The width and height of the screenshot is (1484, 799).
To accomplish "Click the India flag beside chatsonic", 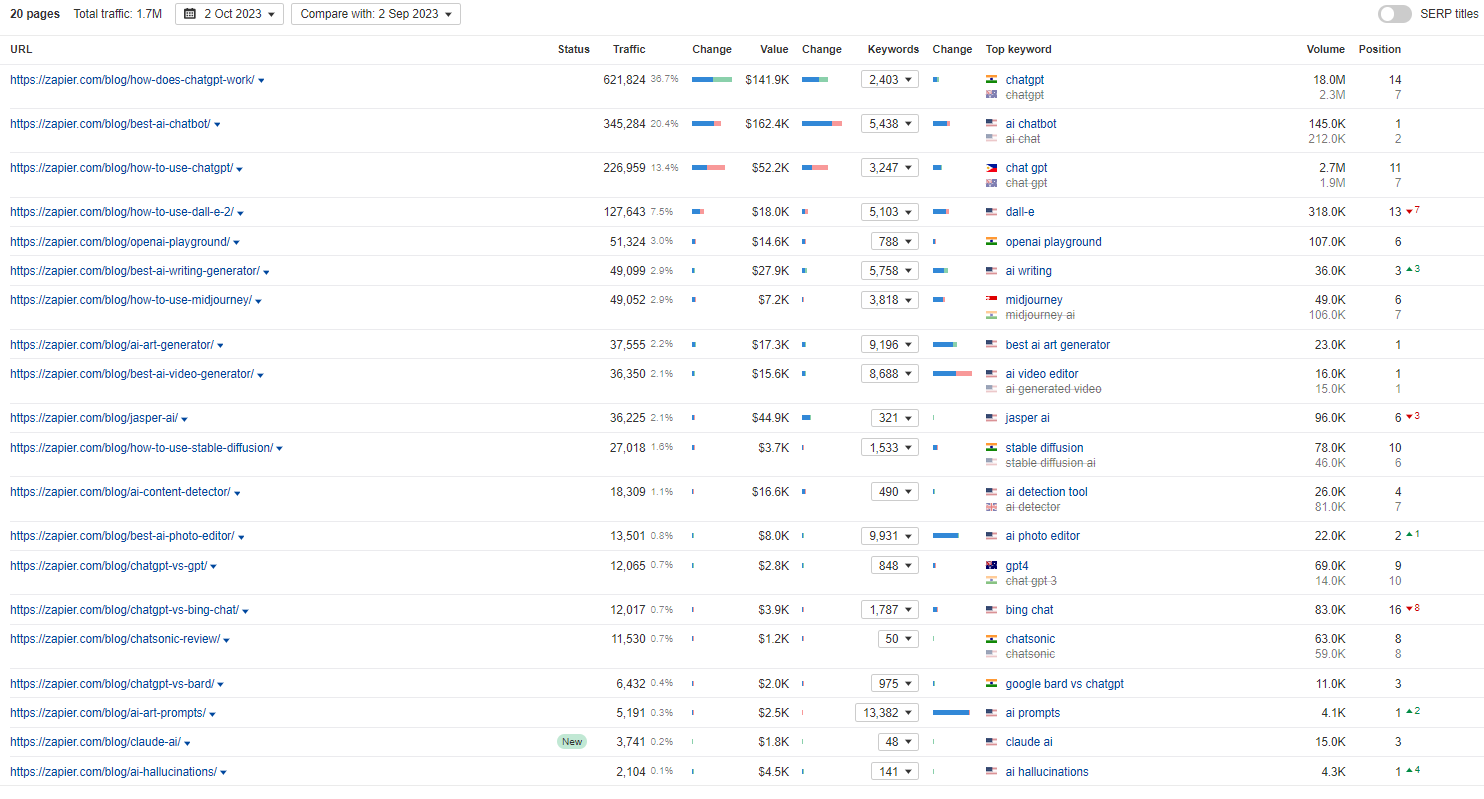I will (x=991, y=639).
